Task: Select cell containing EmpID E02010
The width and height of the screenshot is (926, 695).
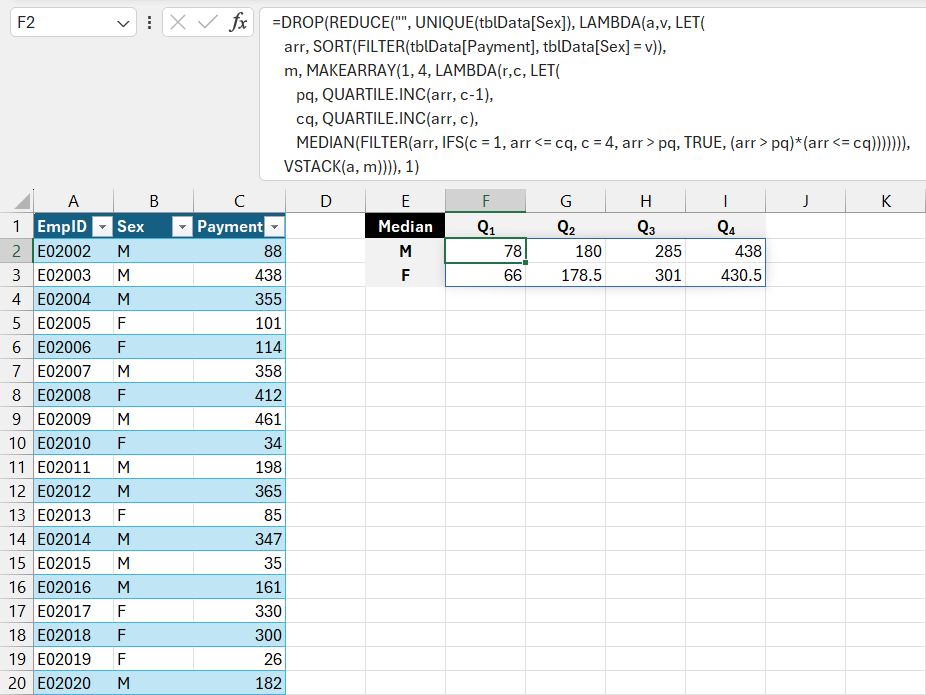Action: pos(72,443)
